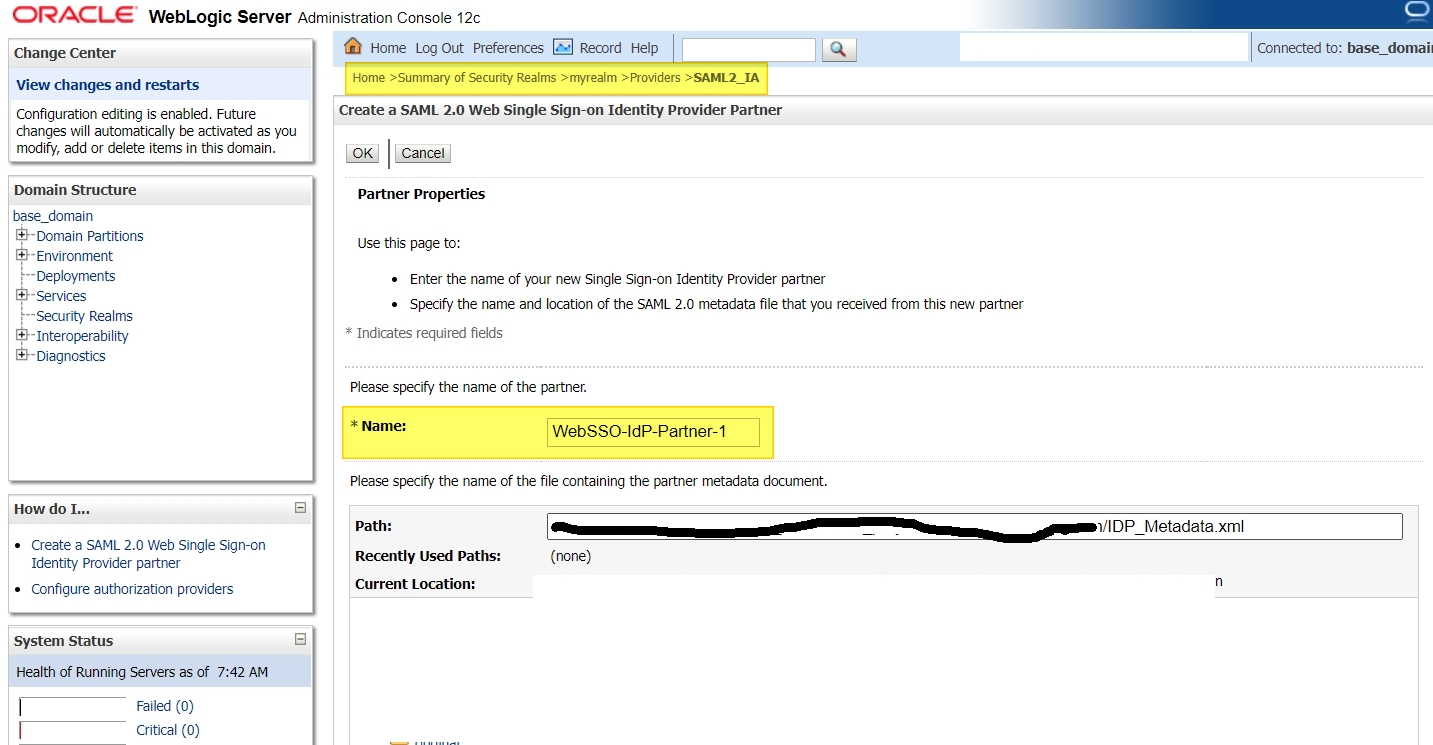This screenshot has height=745, width=1433.
Task: Click the Partner Properties heading
Action: (421, 194)
